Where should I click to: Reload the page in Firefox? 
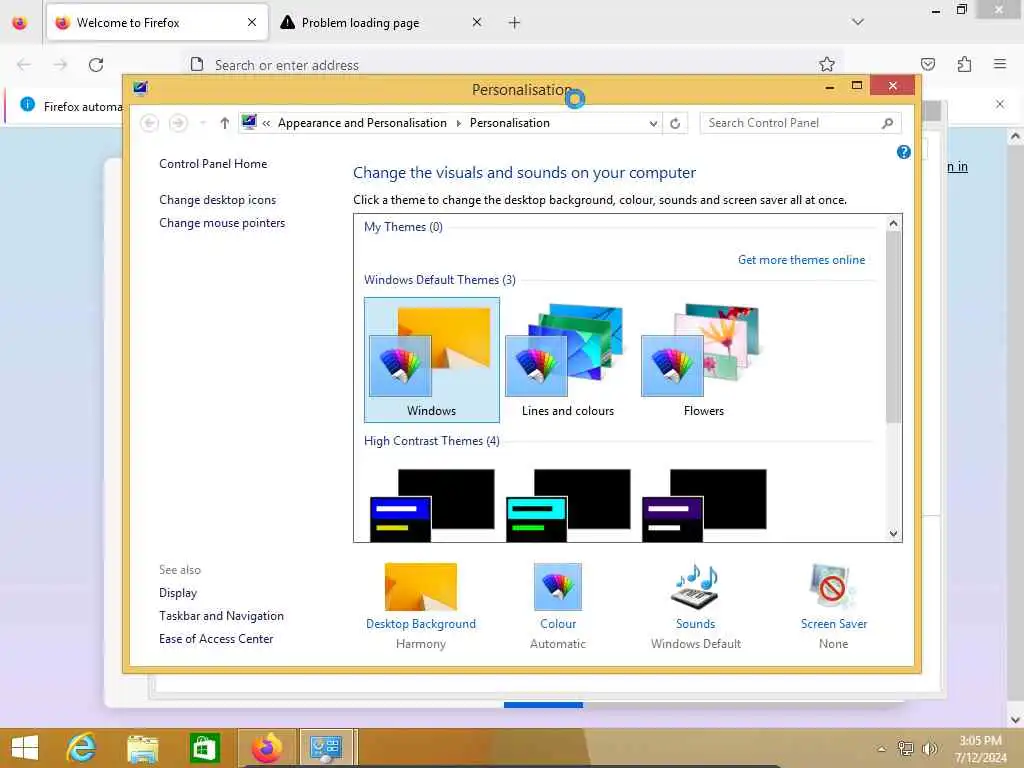pos(96,65)
